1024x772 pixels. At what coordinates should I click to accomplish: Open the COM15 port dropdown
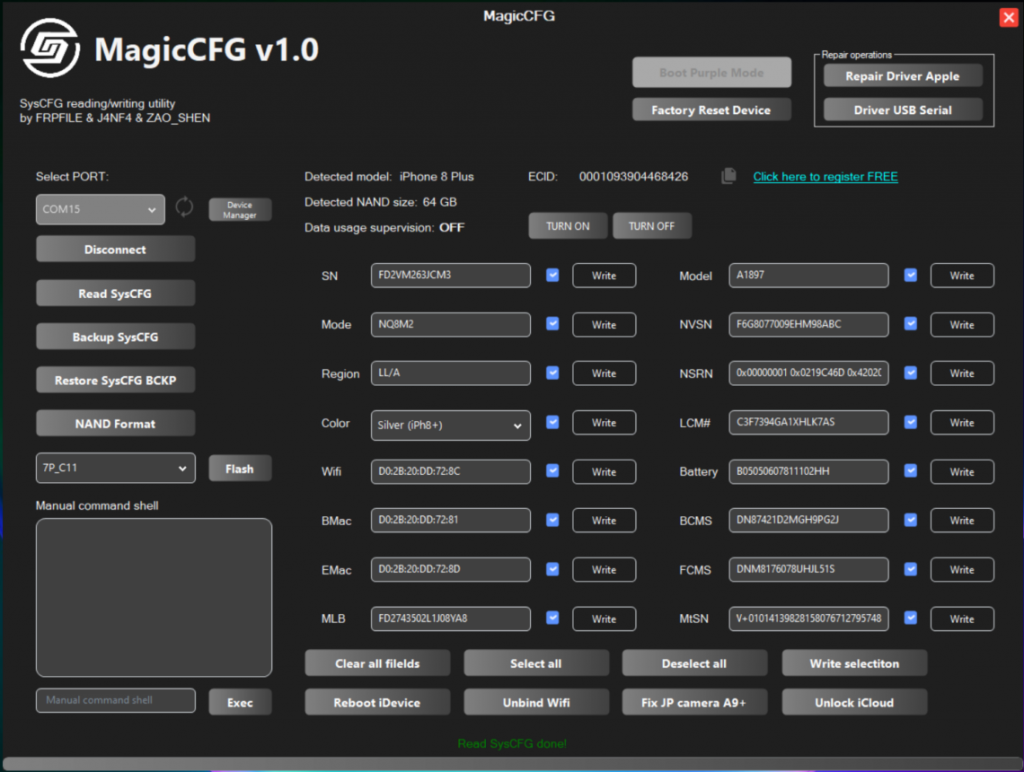pyautogui.click(x=100, y=210)
